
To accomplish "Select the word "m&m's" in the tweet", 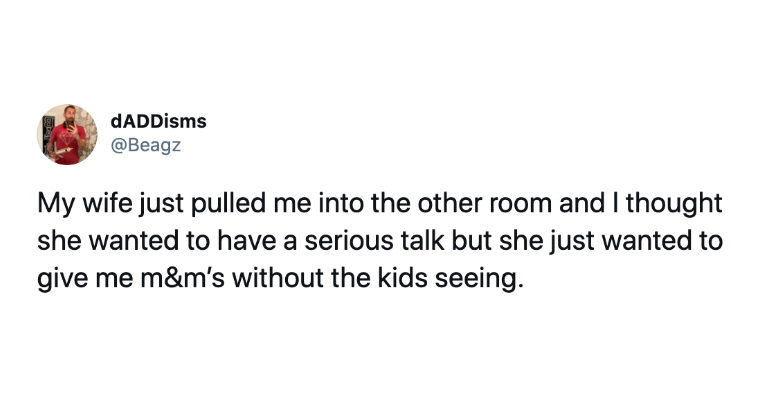I will tap(183, 278).
